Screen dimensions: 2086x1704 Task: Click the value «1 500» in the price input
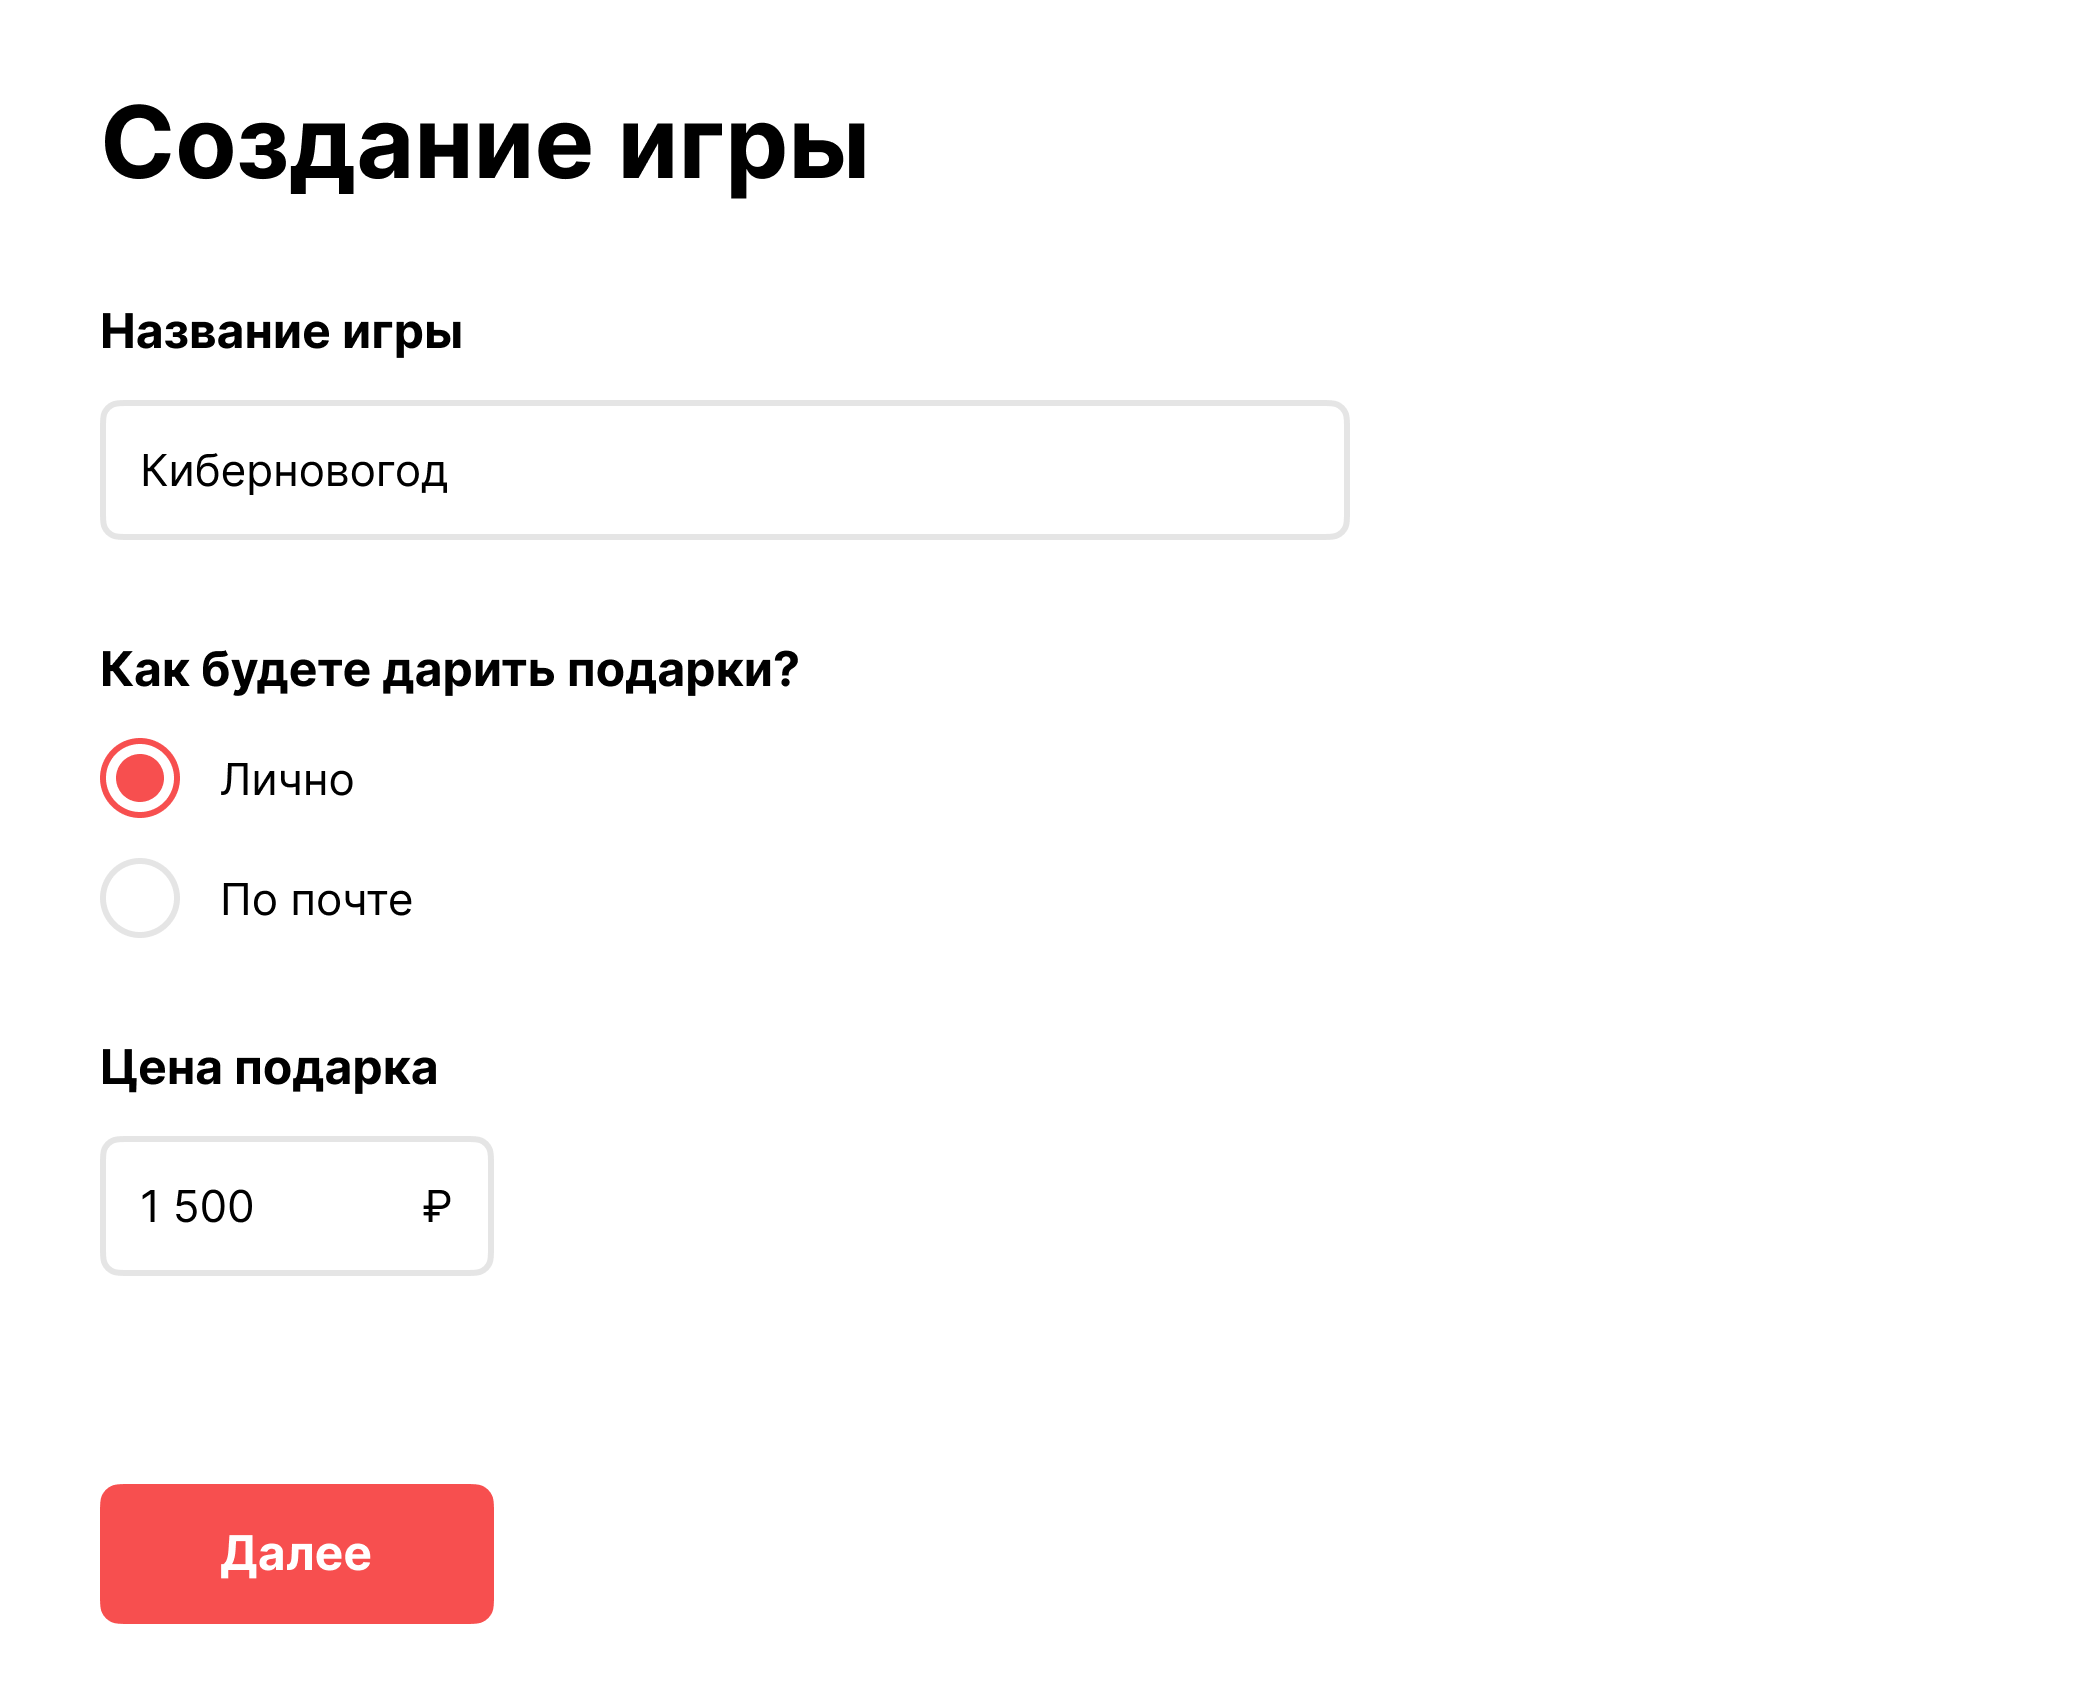pyautogui.click(x=197, y=1206)
